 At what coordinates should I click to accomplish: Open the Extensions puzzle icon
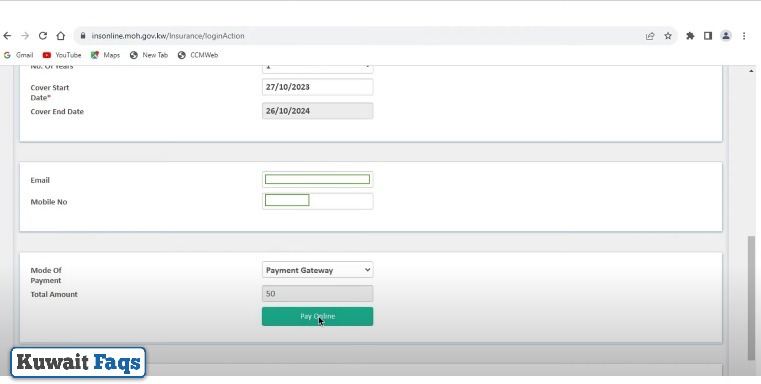point(690,36)
